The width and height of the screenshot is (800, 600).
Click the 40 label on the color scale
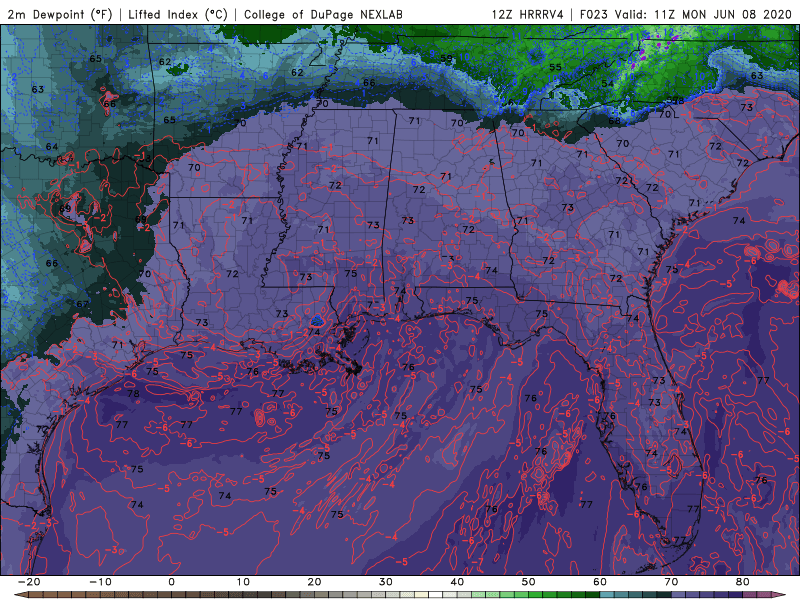pos(457,582)
